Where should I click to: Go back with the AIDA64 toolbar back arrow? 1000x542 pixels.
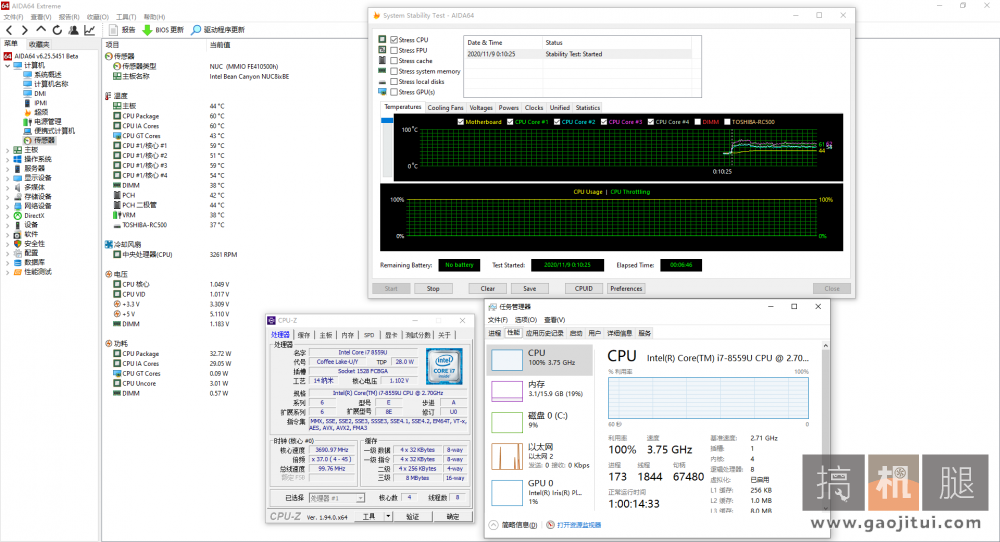coord(9,30)
